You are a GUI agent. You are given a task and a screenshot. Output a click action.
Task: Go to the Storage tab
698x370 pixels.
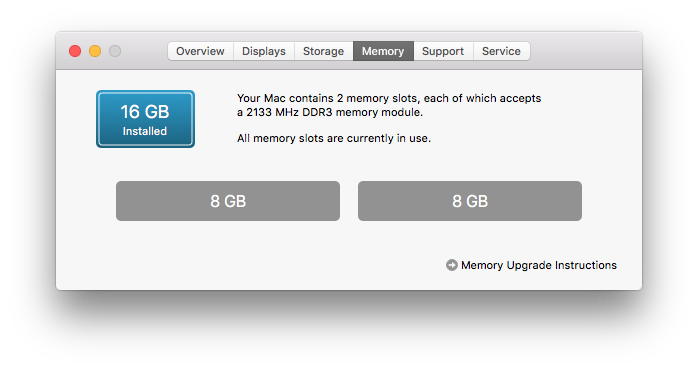[x=324, y=51]
